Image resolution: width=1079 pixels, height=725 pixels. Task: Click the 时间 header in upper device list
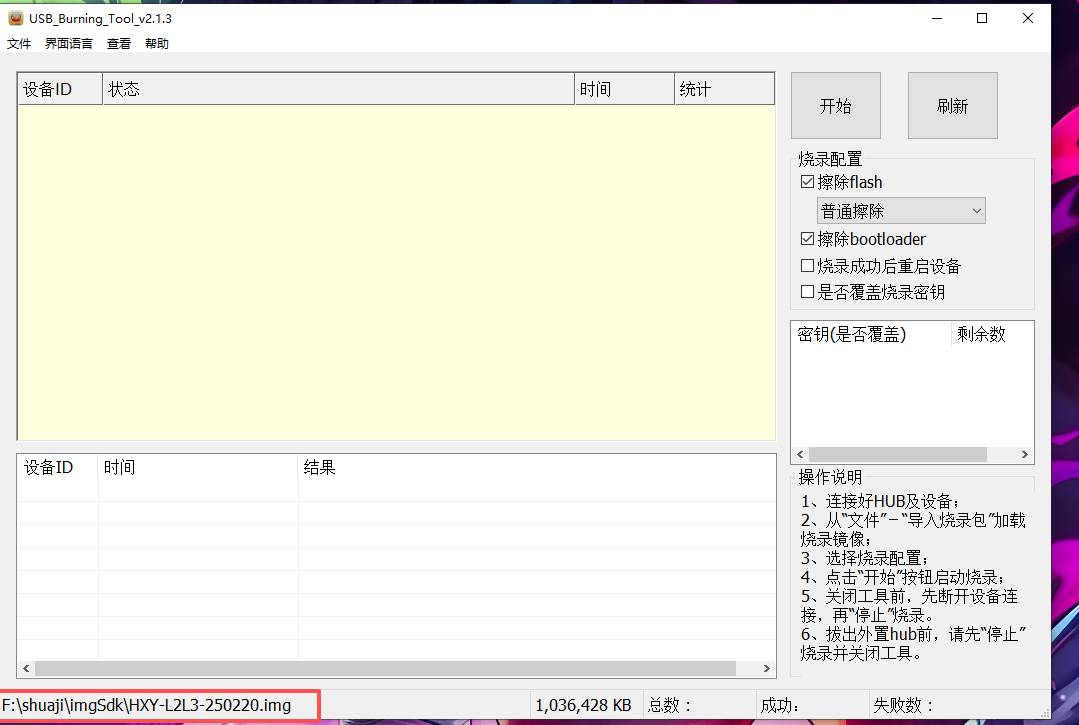624,90
